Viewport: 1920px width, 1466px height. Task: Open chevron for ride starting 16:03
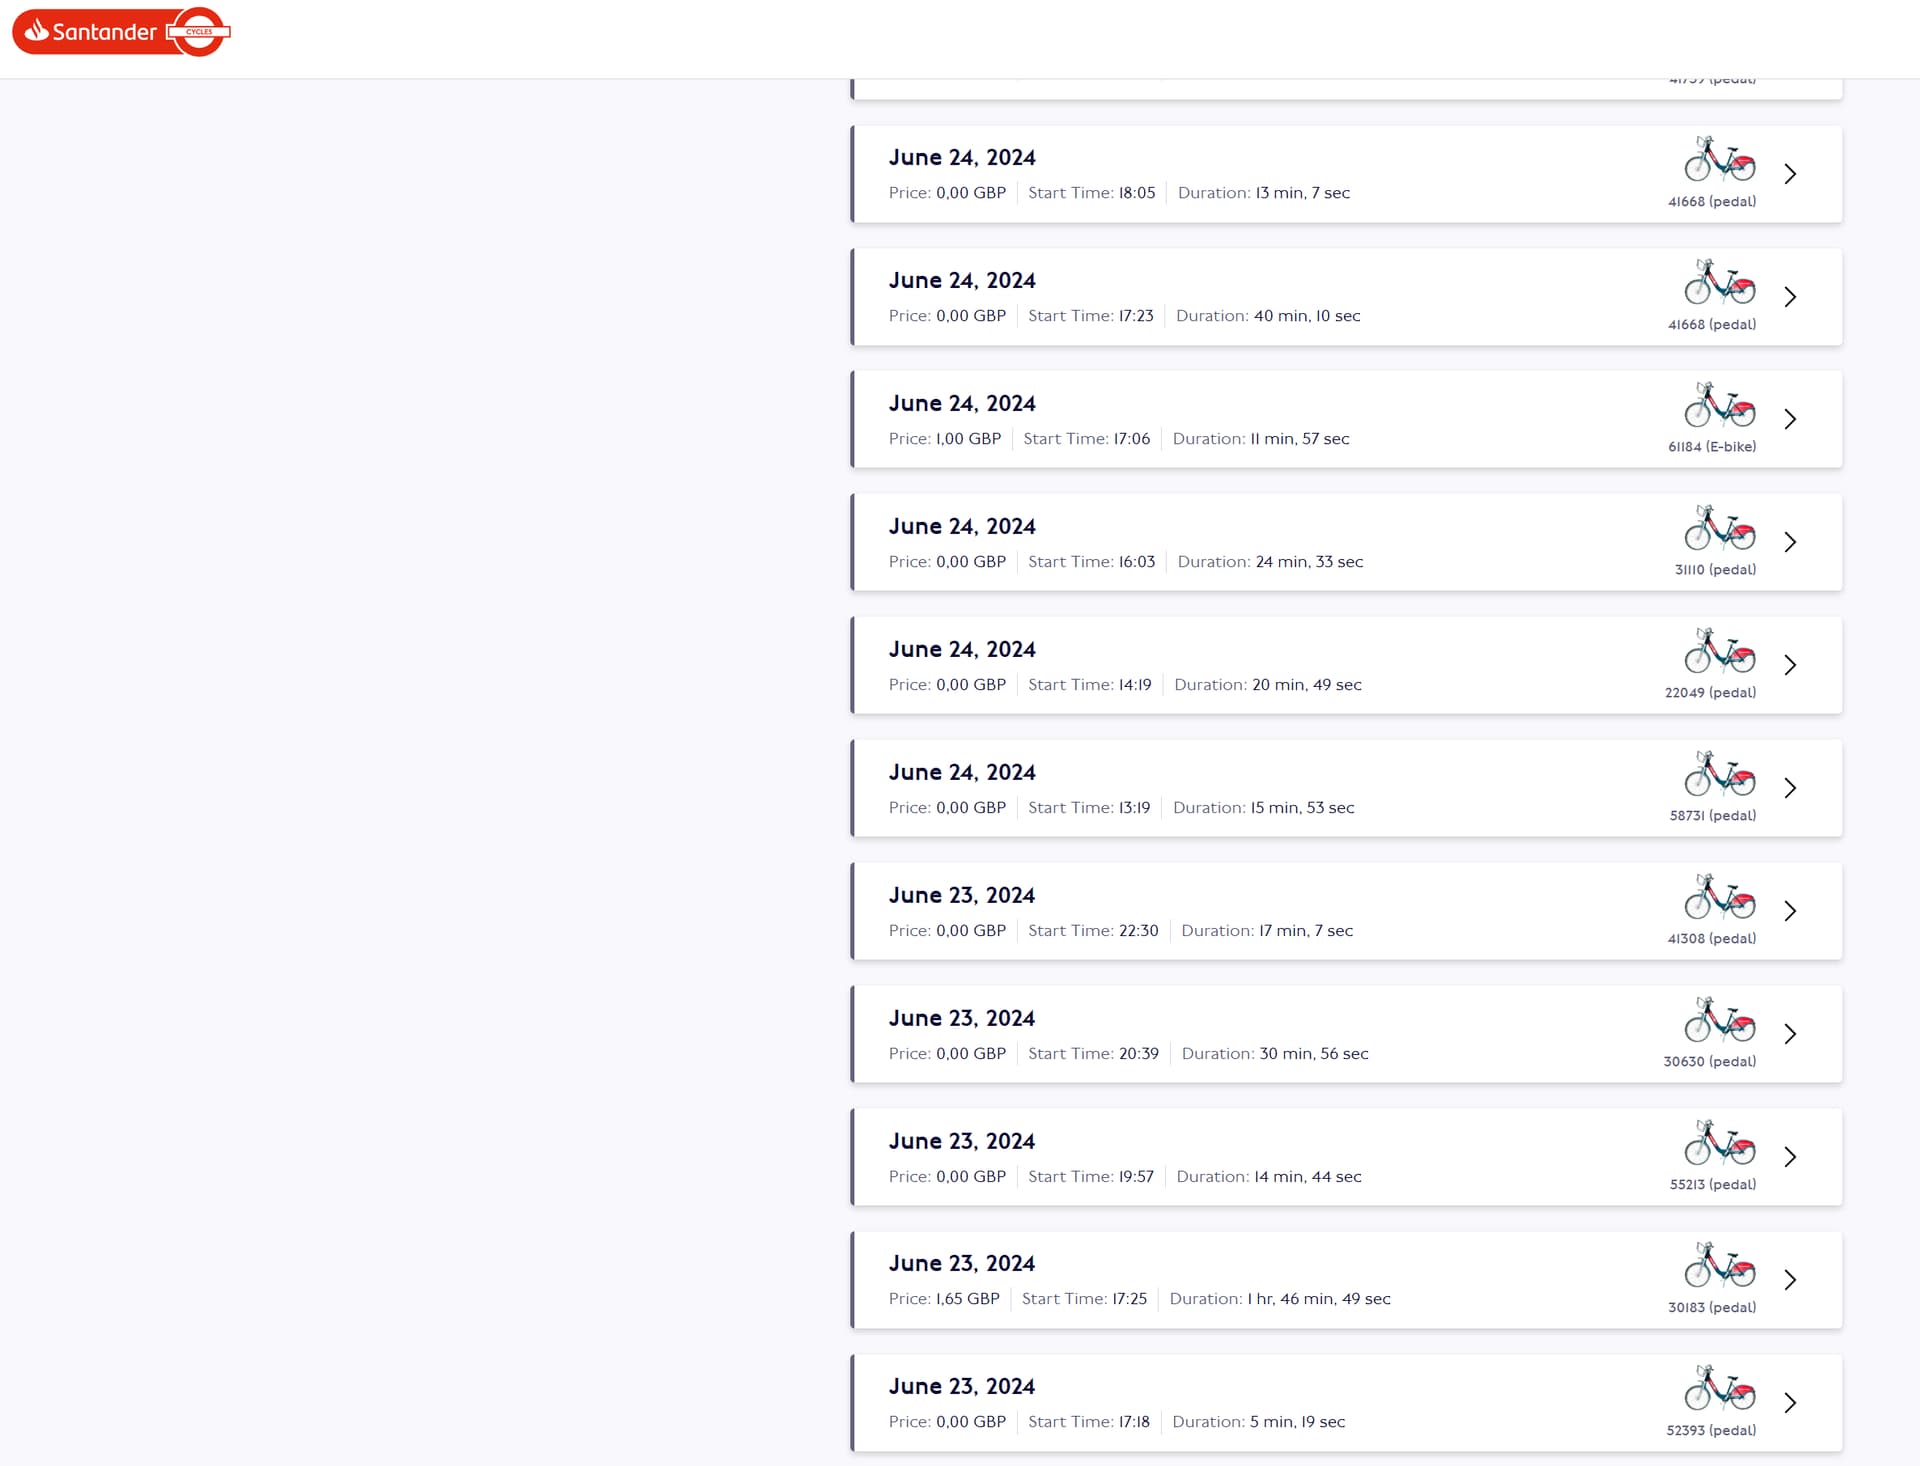click(x=1790, y=542)
